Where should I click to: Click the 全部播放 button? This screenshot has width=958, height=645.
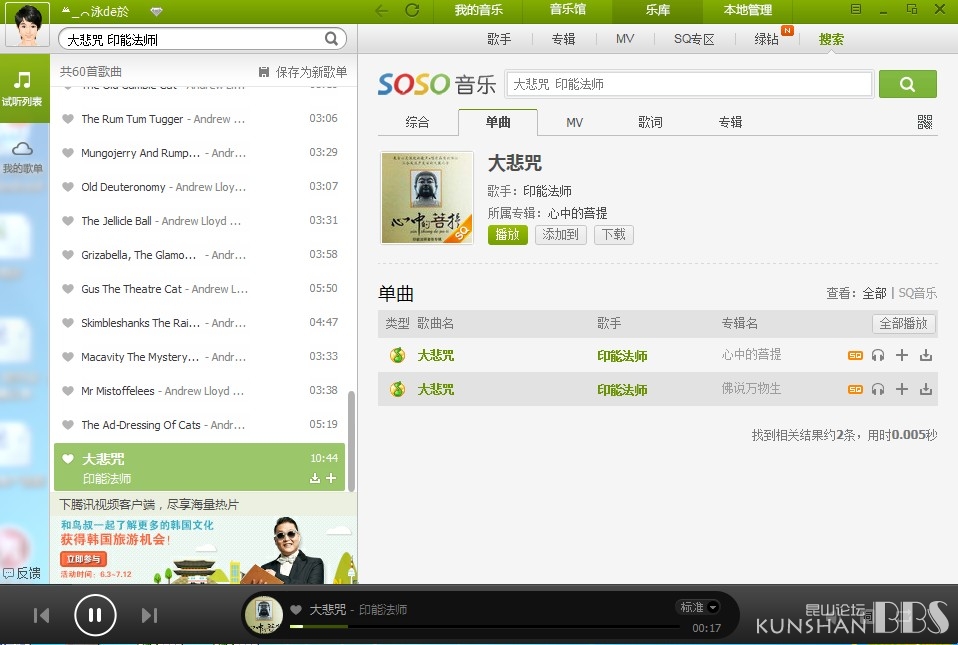point(904,324)
